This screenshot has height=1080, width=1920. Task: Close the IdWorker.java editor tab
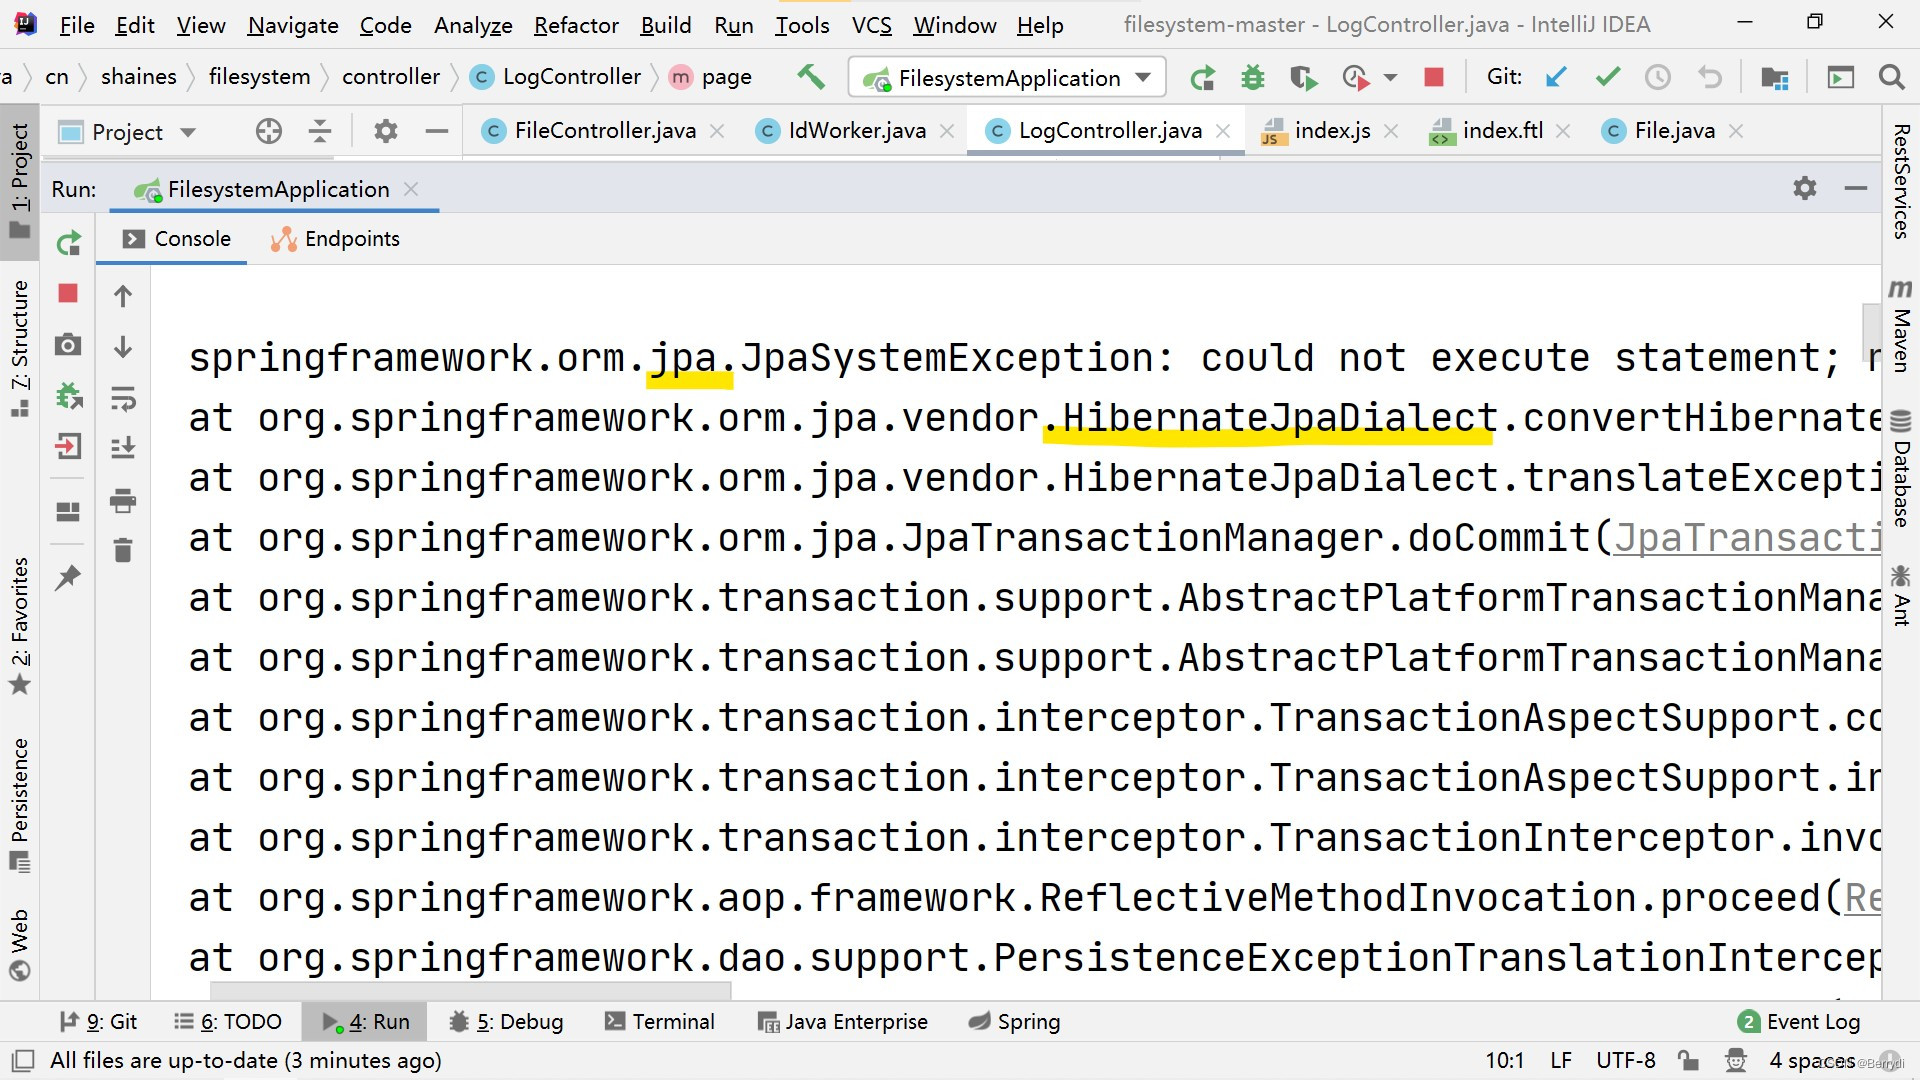[x=947, y=131]
